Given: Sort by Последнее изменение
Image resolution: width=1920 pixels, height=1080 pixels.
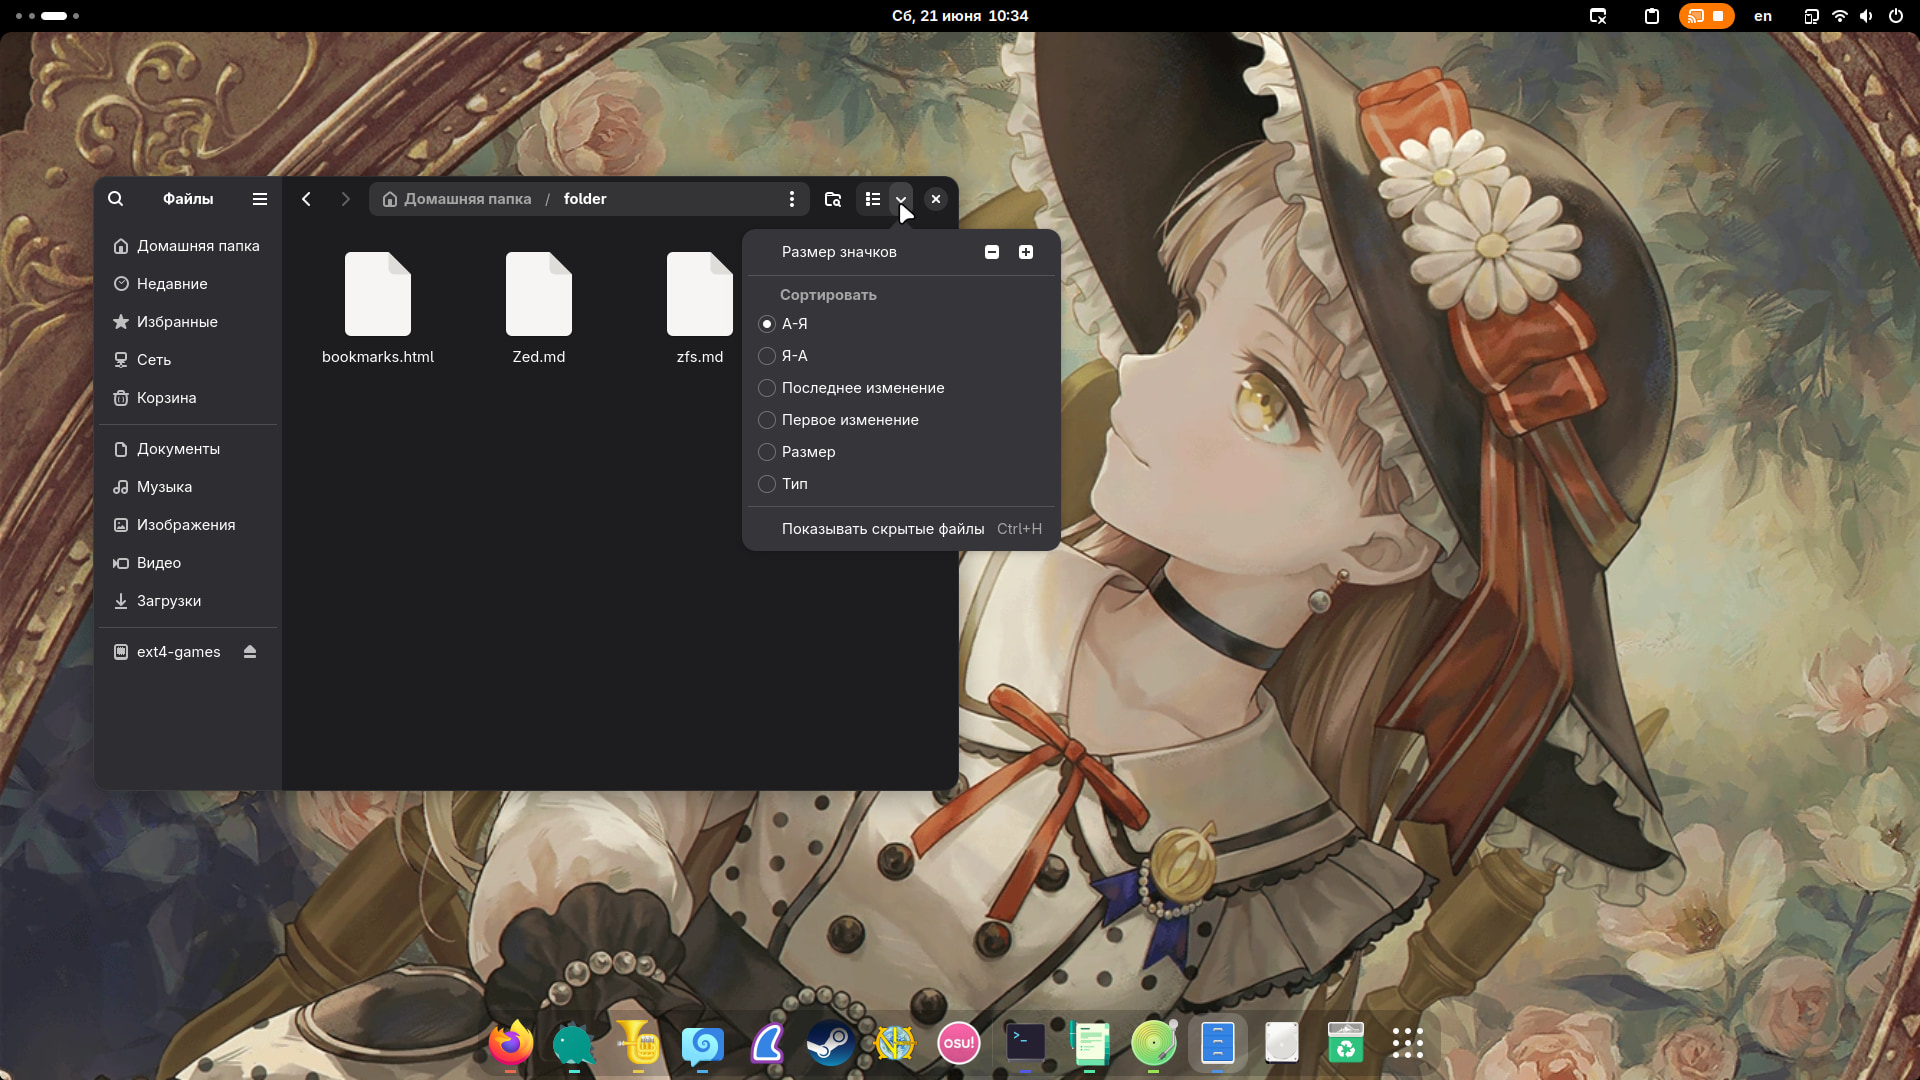Looking at the screenshot, I should click(x=901, y=388).
